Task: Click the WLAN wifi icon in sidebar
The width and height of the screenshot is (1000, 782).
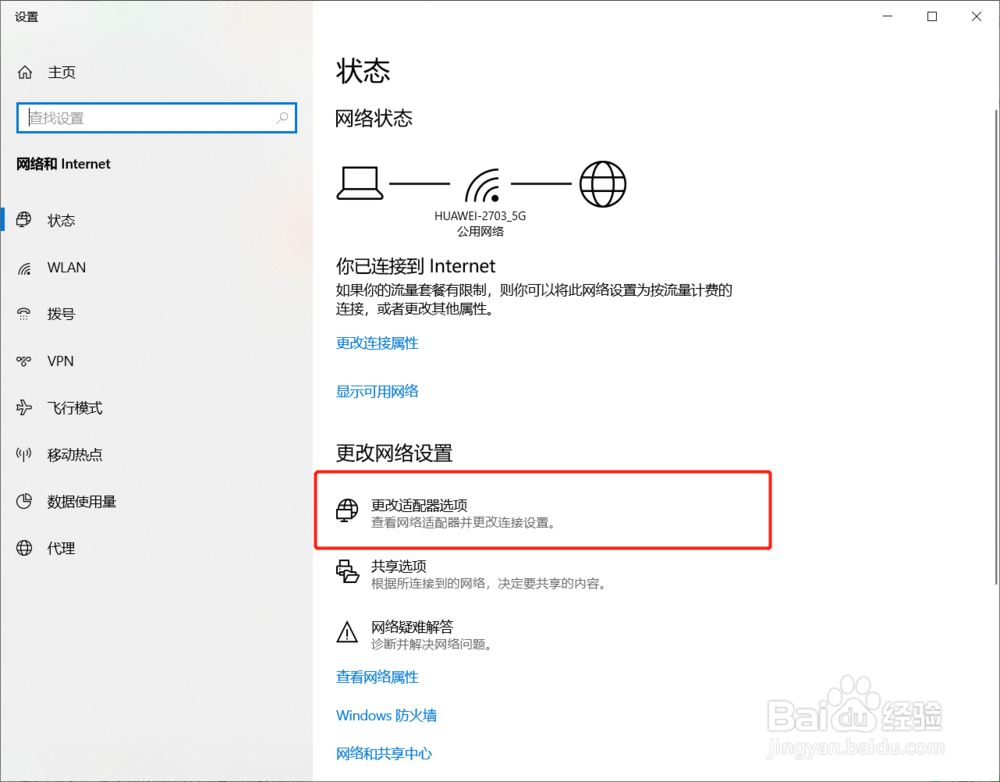Action: [24, 268]
